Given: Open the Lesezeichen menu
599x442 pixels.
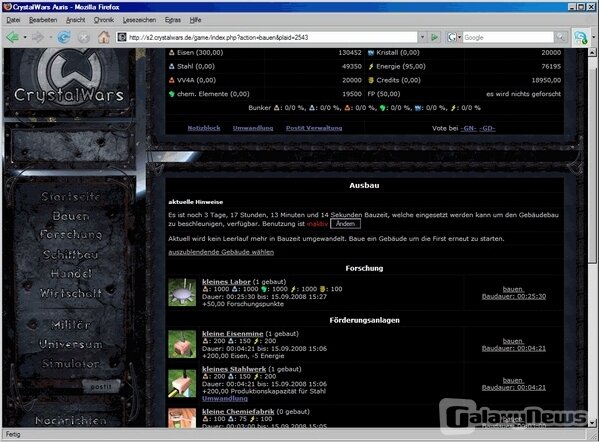Looking at the screenshot, I should coord(139,20).
